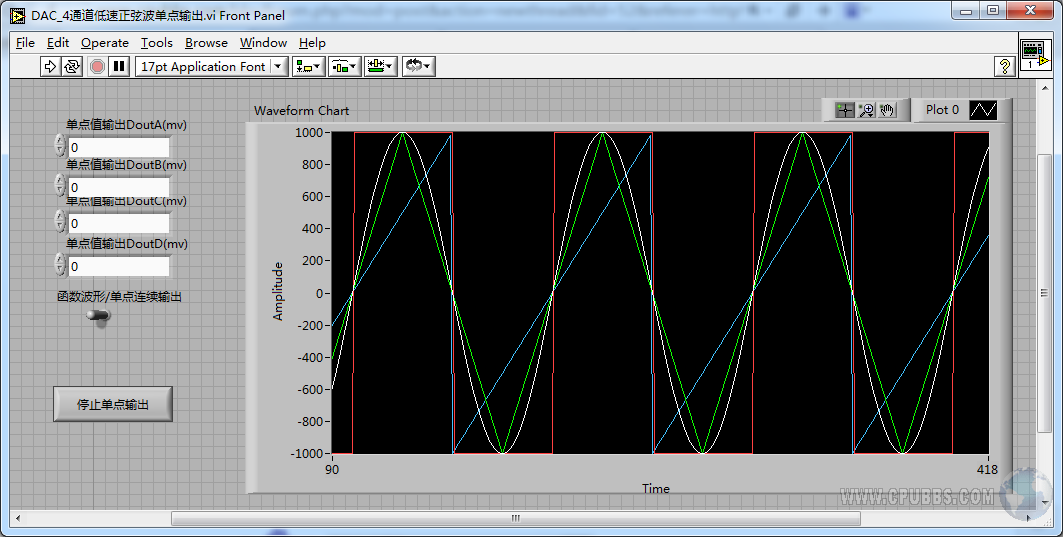Open the Browse menu
The image size is (1063, 537).
click(206, 43)
